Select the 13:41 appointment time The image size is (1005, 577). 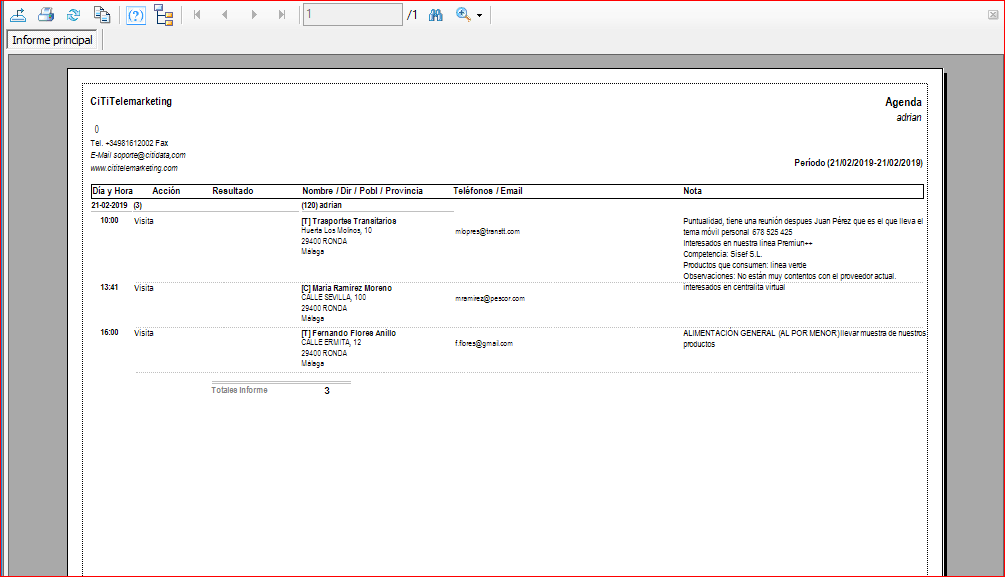[x=110, y=287]
